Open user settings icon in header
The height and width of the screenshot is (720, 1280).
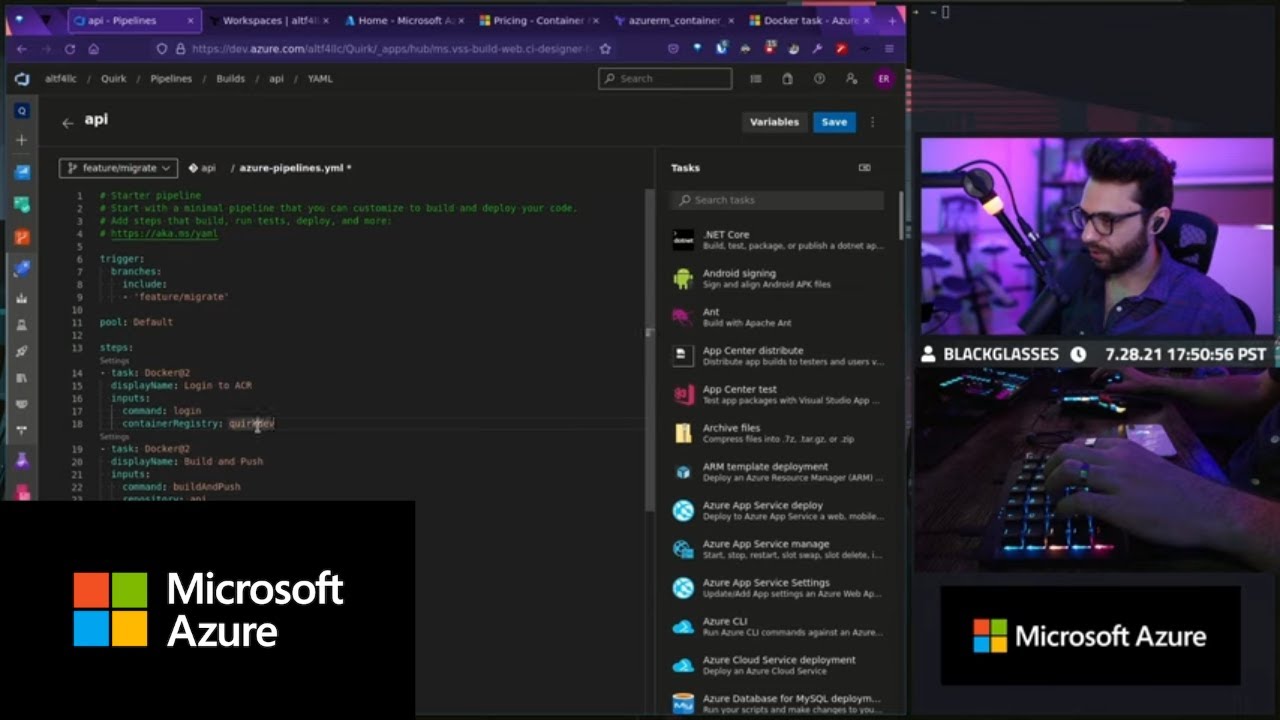pos(851,79)
